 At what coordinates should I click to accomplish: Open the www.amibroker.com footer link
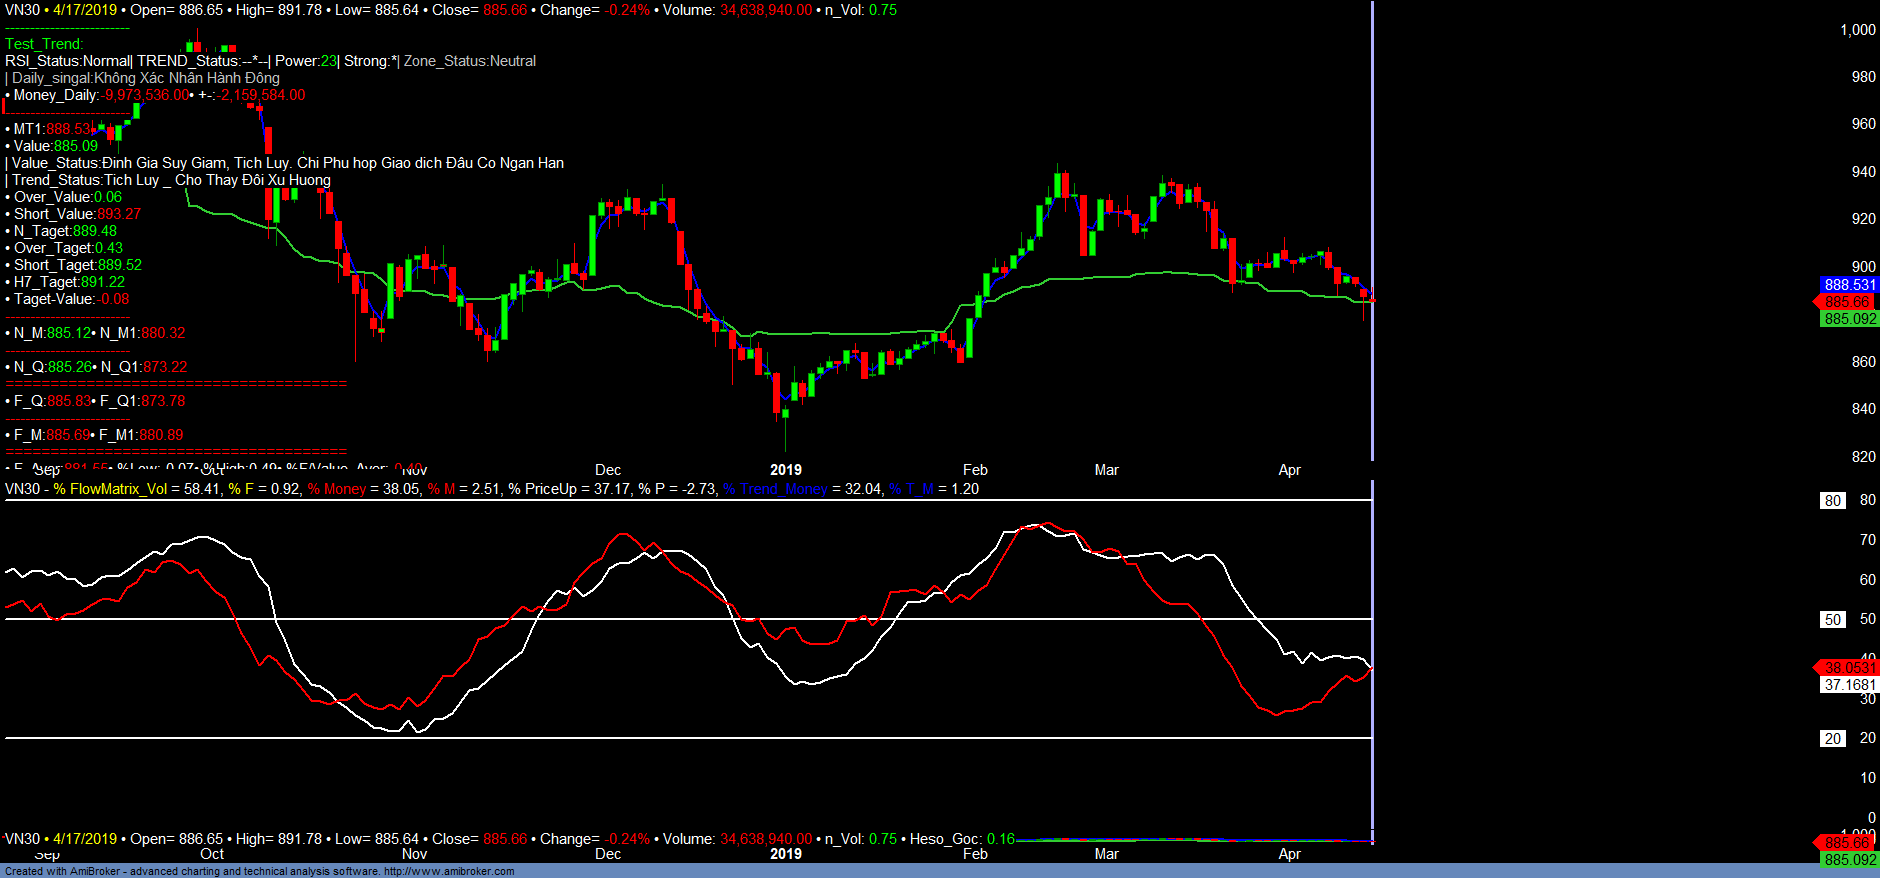tap(449, 871)
